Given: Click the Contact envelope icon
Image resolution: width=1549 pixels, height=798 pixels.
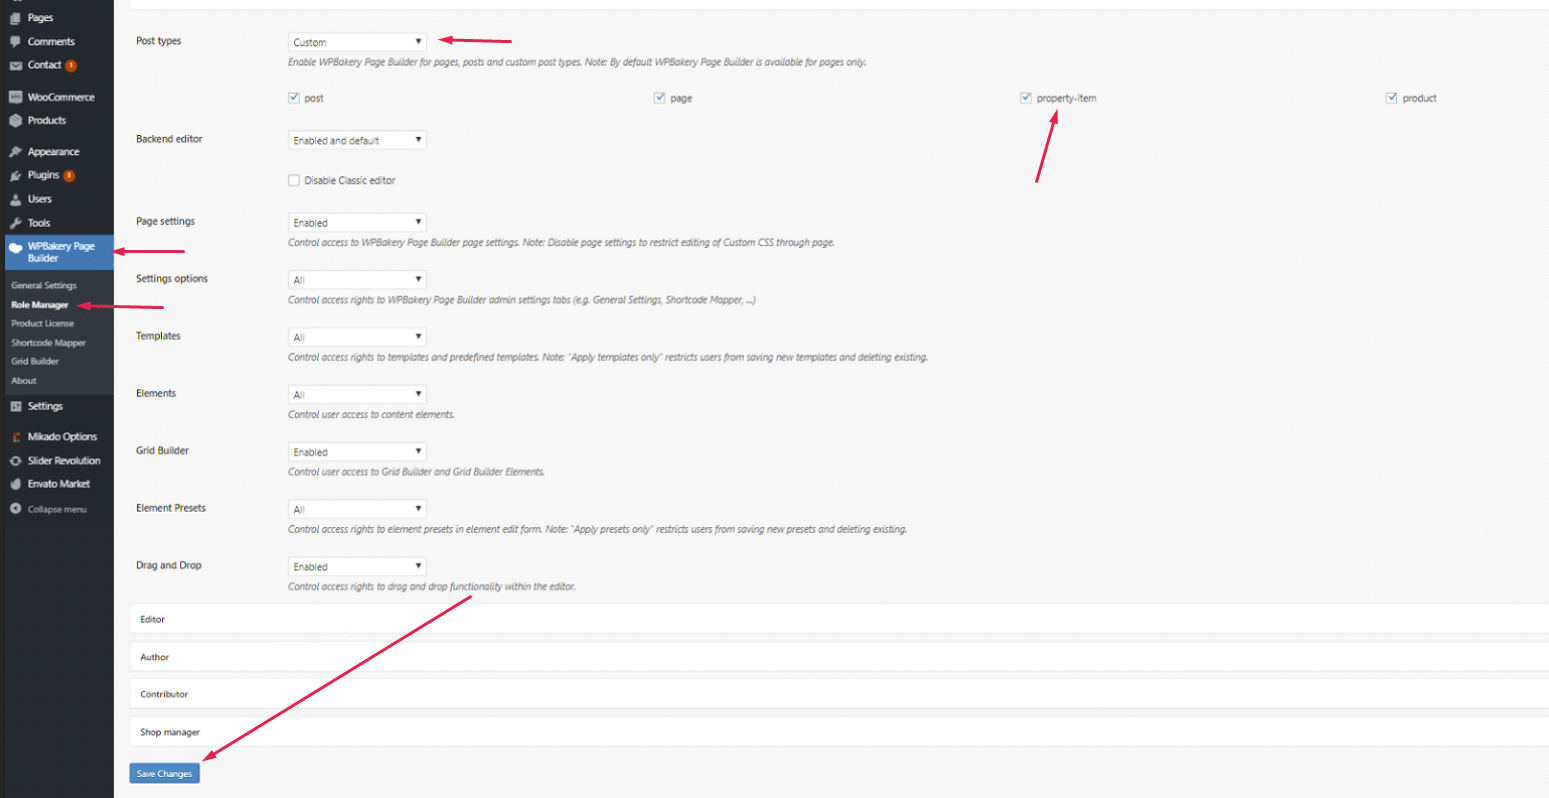Looking at the screenshot, I should tap(15, 65).
